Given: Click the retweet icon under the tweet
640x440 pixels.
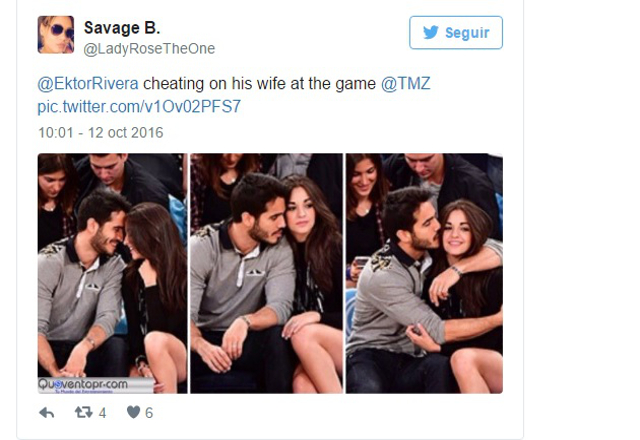Looking at the screenshot, I should tap(84, 412).
